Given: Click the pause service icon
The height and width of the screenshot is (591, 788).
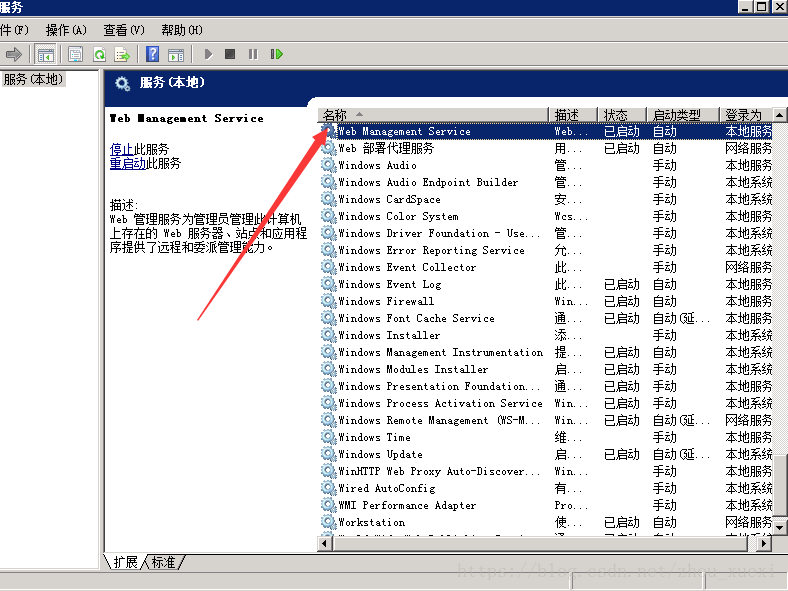Looking at the screenshot, I should [253, 54].
